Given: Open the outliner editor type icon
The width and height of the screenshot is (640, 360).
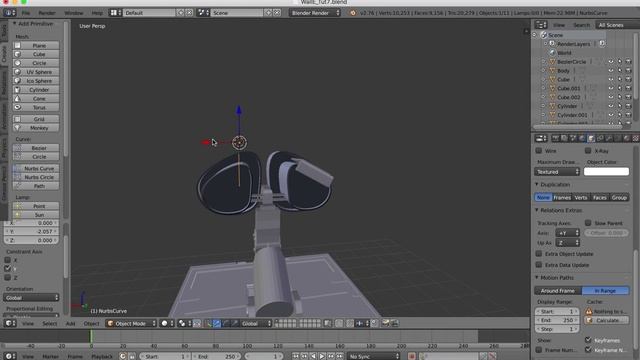Looking at the screenshot, I should click(x=541, y=25).
